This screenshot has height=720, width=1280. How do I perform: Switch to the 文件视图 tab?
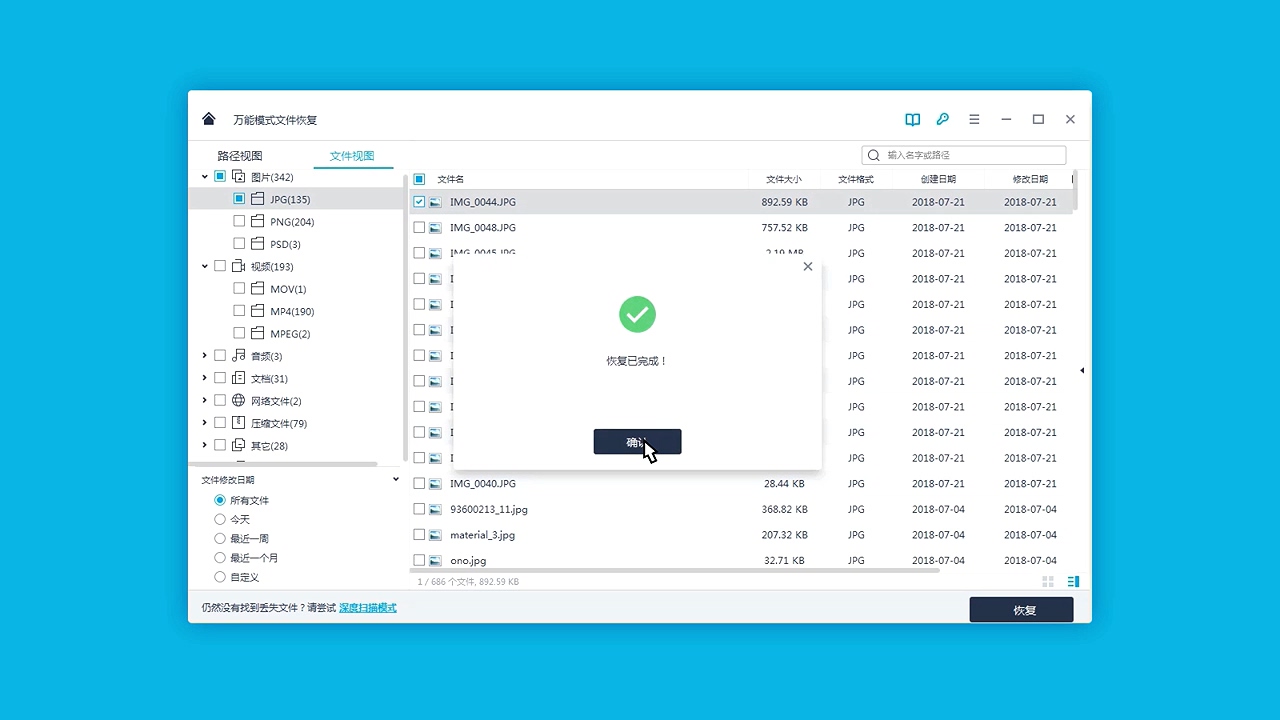pyautogui.click(x=352, y=156)
